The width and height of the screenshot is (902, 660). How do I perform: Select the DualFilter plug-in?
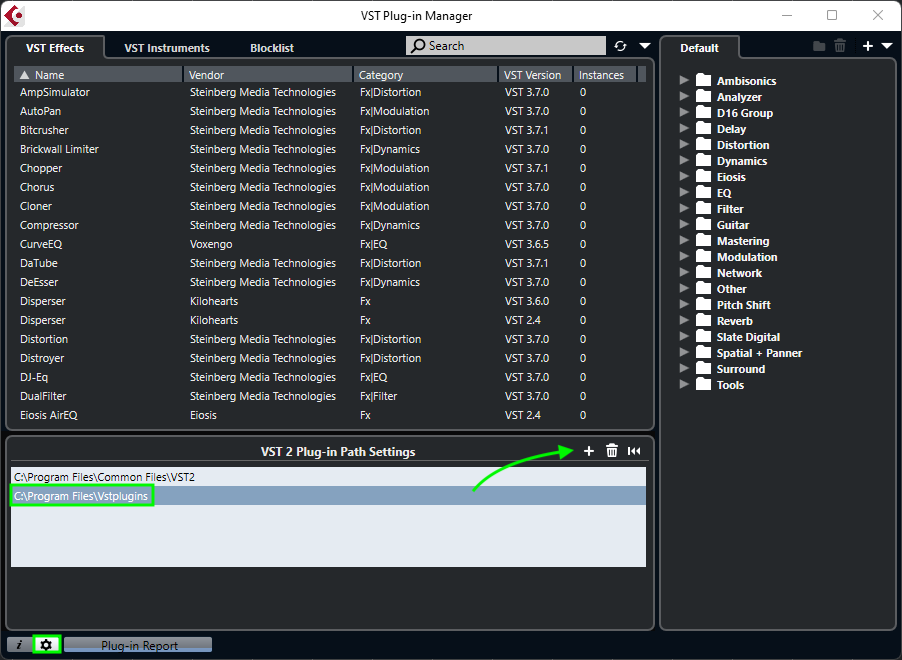tap(330, 396)
